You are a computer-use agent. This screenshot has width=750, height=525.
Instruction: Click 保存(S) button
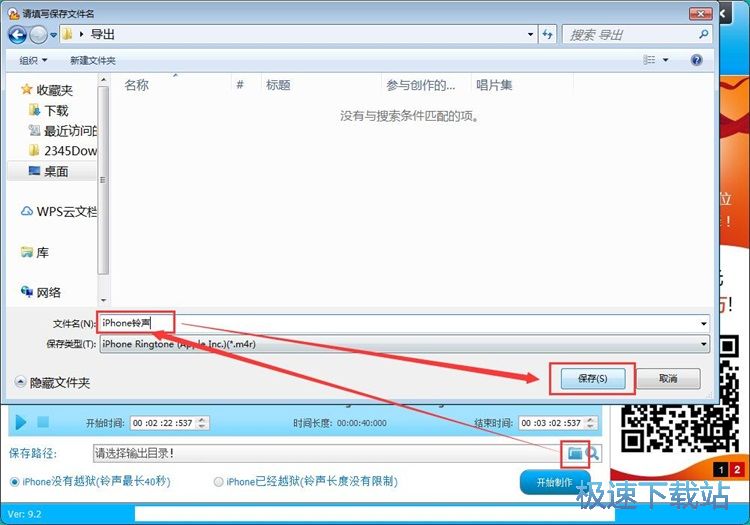point(593,379)
